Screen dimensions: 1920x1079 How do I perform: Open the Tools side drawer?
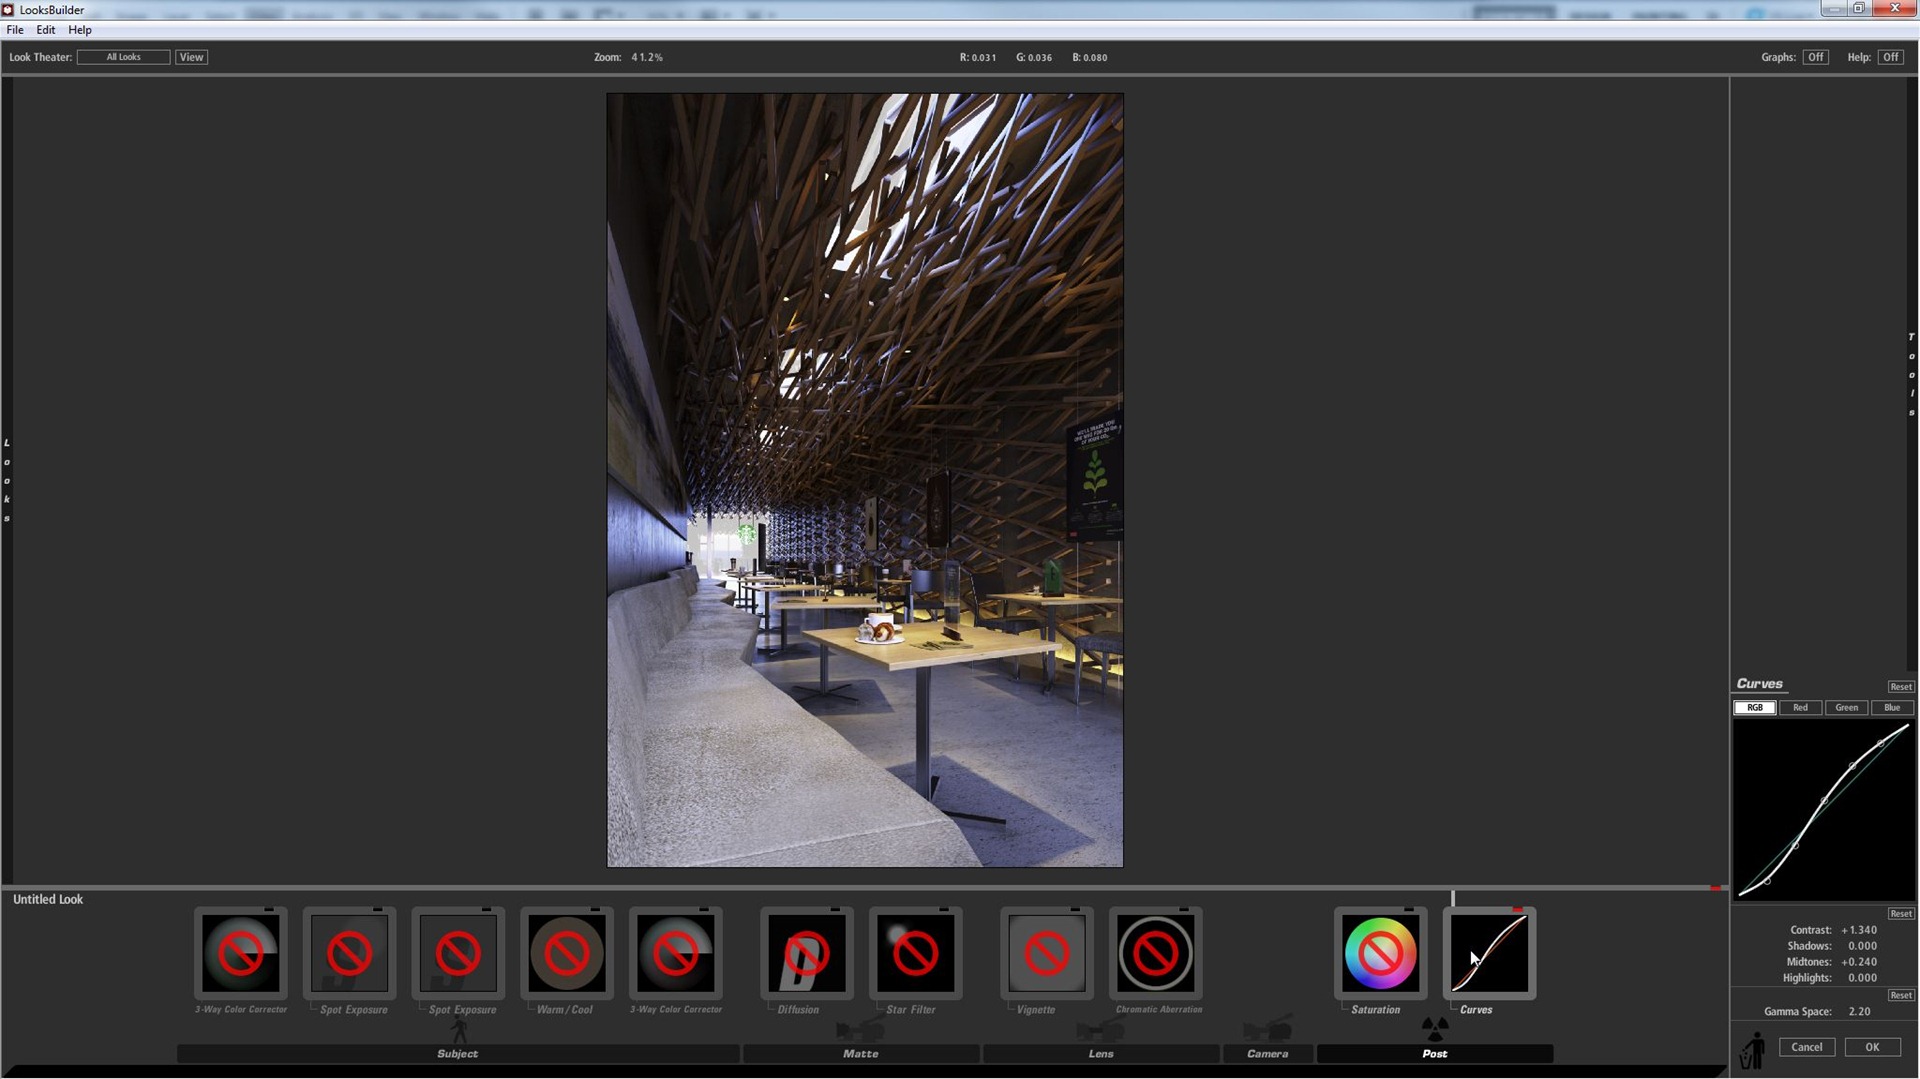(x=1912, y=374)
